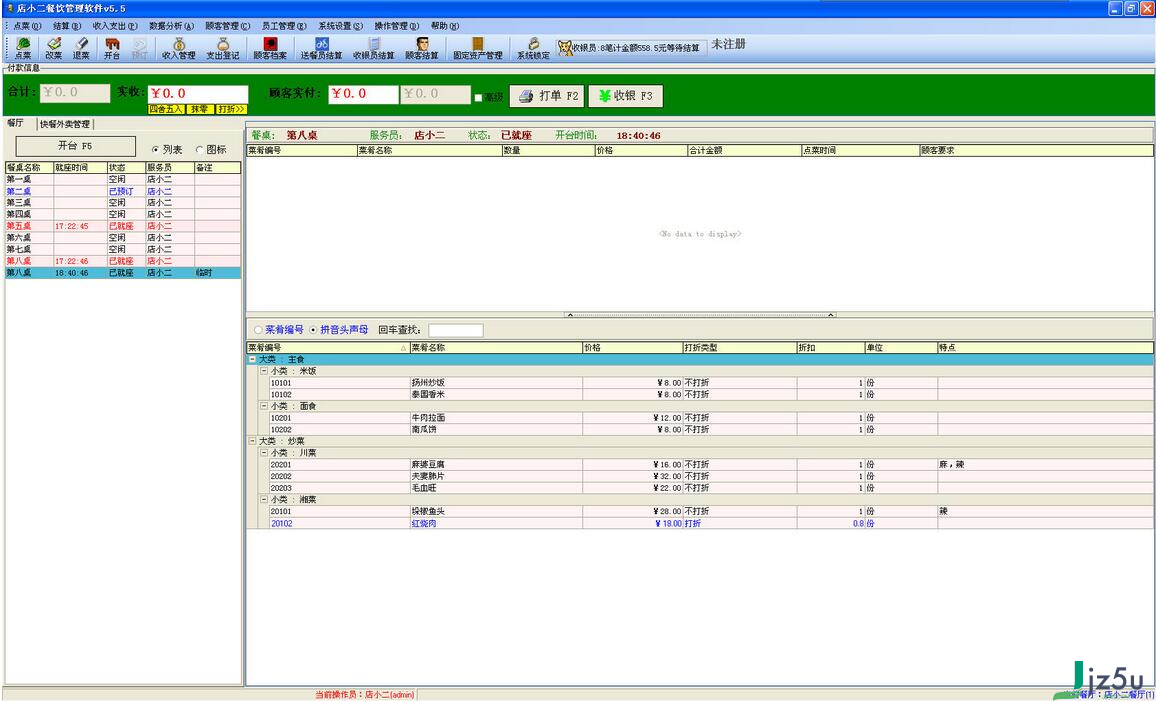Choose the 拼音头声母 search-mode radio button

pos(313,330)
